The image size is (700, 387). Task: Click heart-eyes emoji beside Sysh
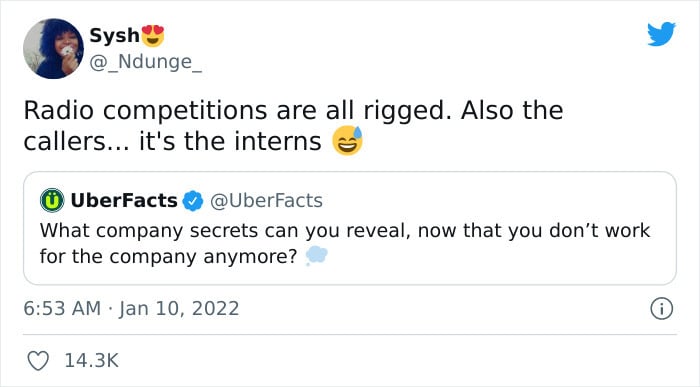pyautogui.click(x=153, y=36)
